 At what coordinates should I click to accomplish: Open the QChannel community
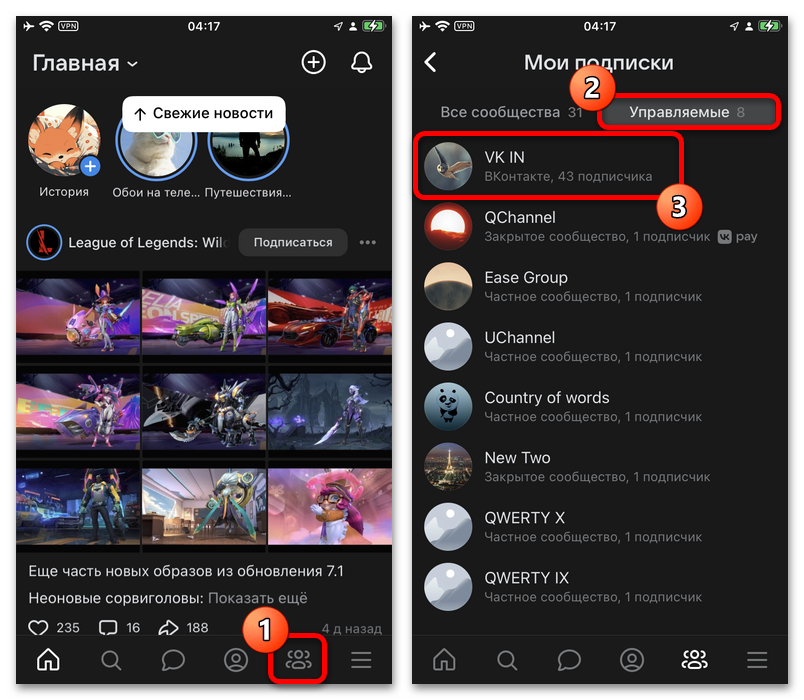(x=599, y=227)
